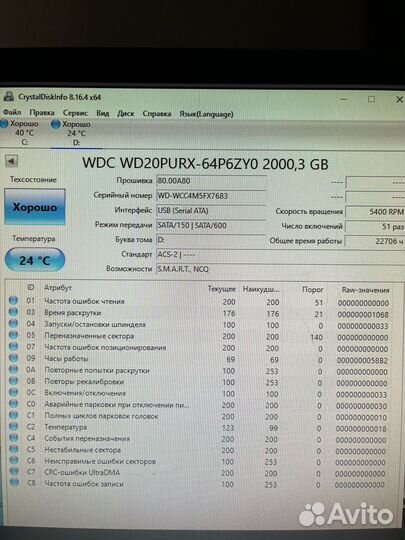
Task: Click raw value 000000000018 in Температура row
Action: [361, 429]
